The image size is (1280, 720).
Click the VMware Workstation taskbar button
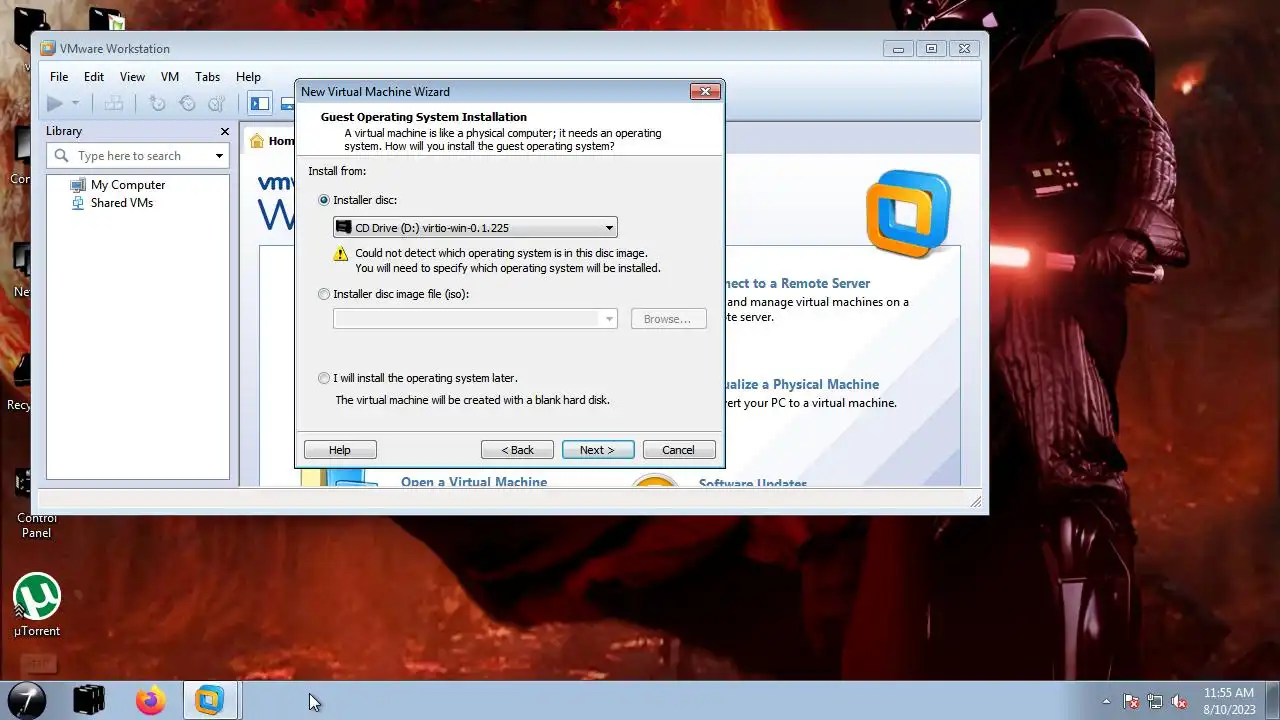210,700
